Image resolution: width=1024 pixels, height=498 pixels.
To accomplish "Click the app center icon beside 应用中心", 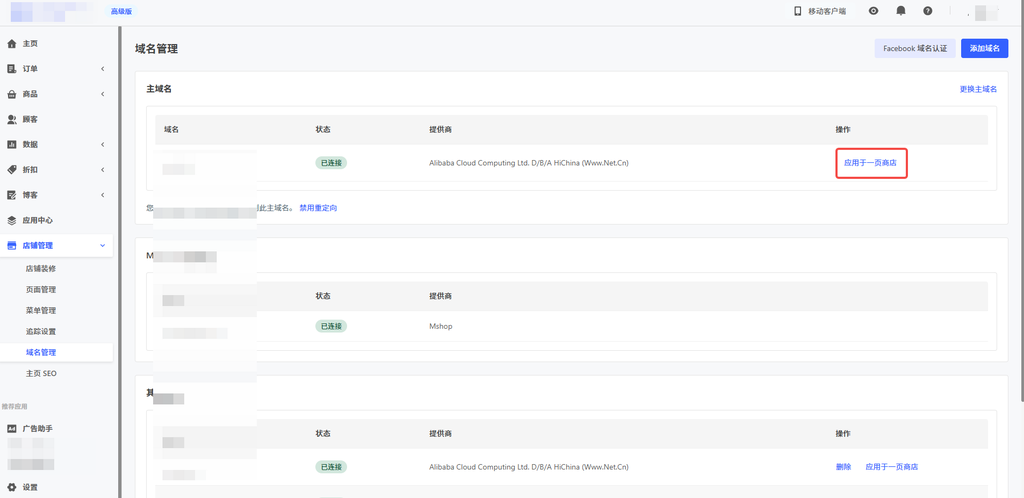I will click(12, 220).
